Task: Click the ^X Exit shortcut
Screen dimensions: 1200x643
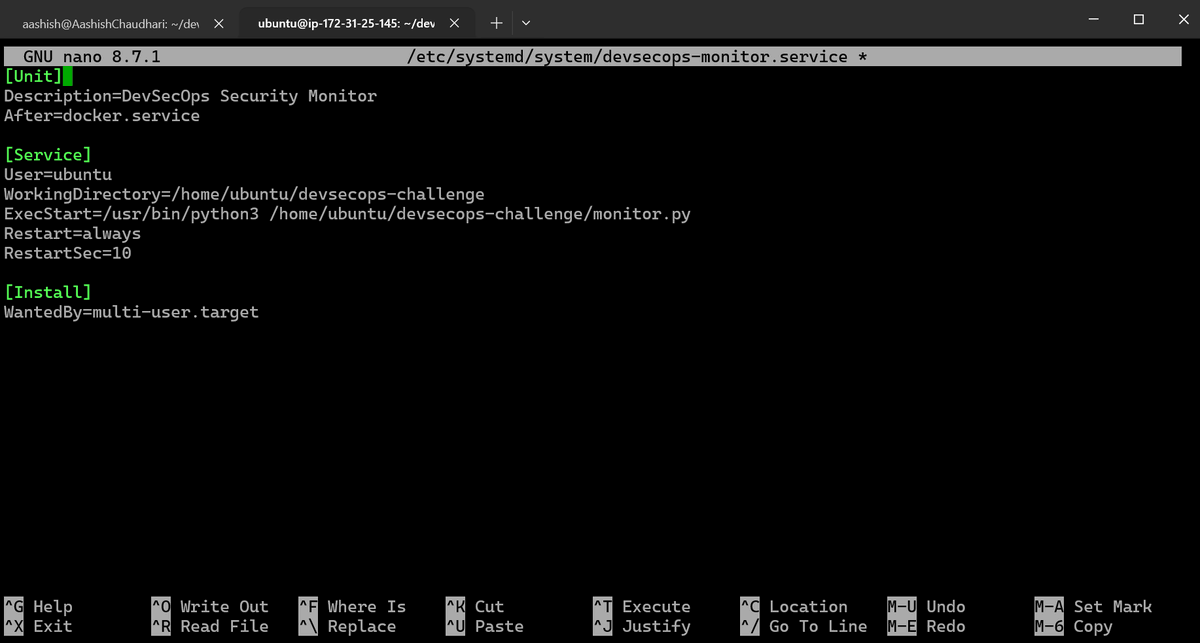Action: click(38, 627)
